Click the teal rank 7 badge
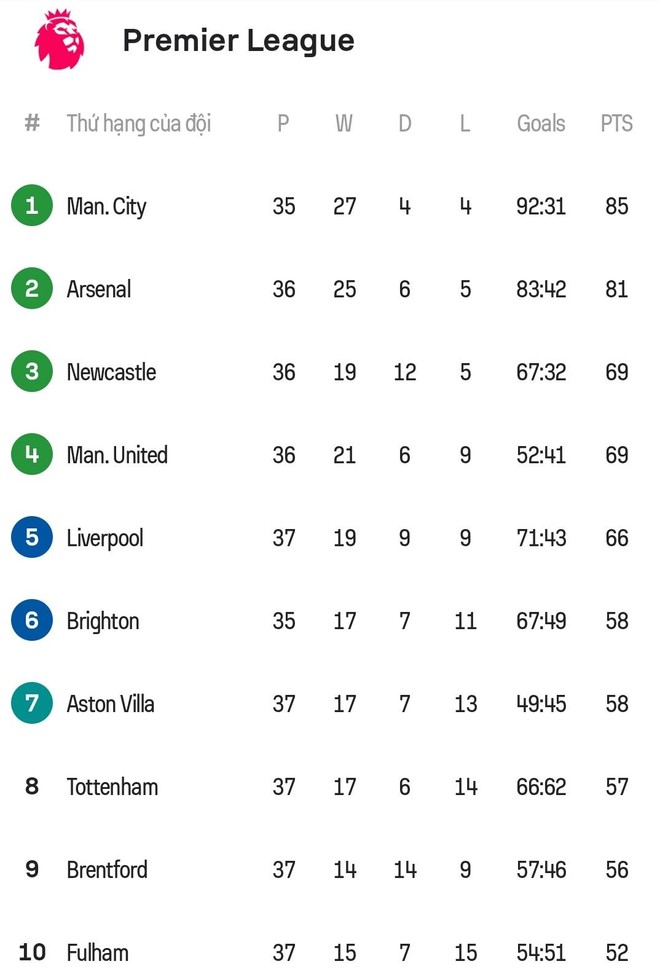The height and width of the screenshot is (980, 660). point(32,704)
